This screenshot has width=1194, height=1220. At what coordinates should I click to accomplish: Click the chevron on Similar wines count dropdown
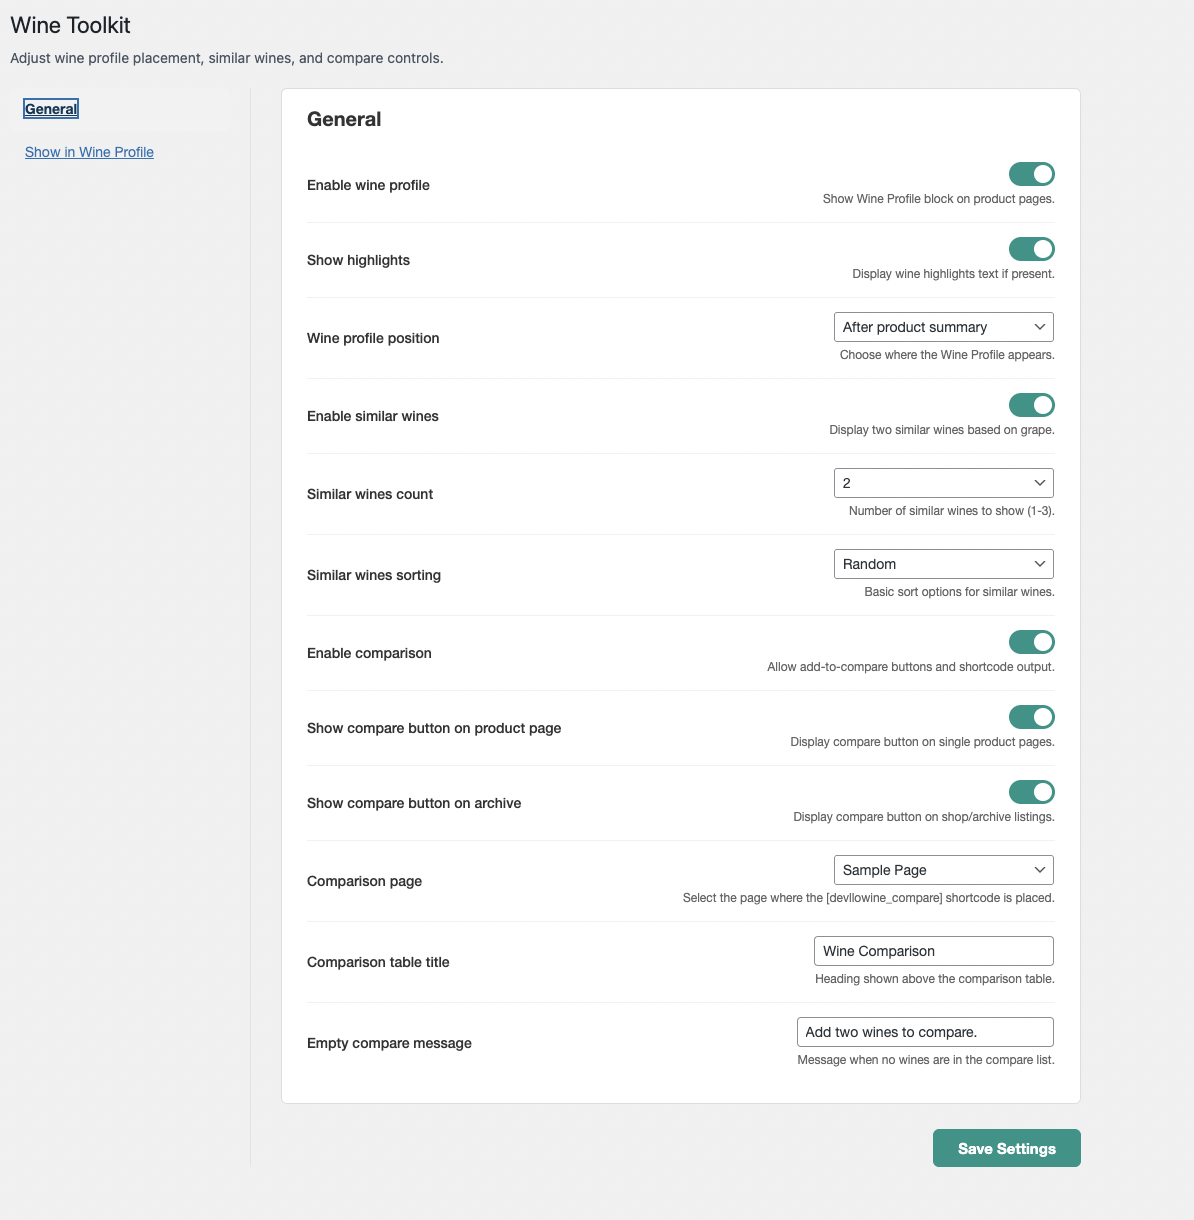tap(1040, 482)
